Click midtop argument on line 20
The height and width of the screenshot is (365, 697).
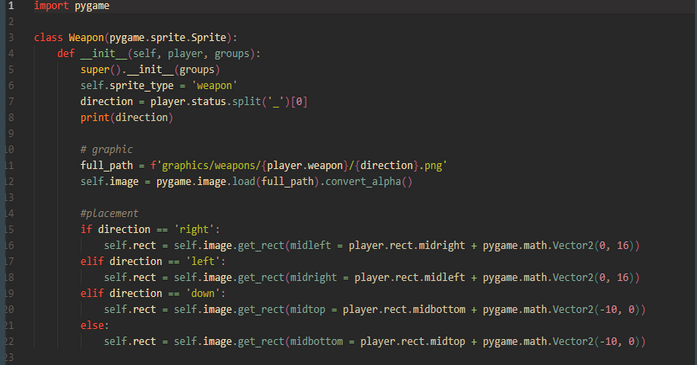(x=308, y=309)
